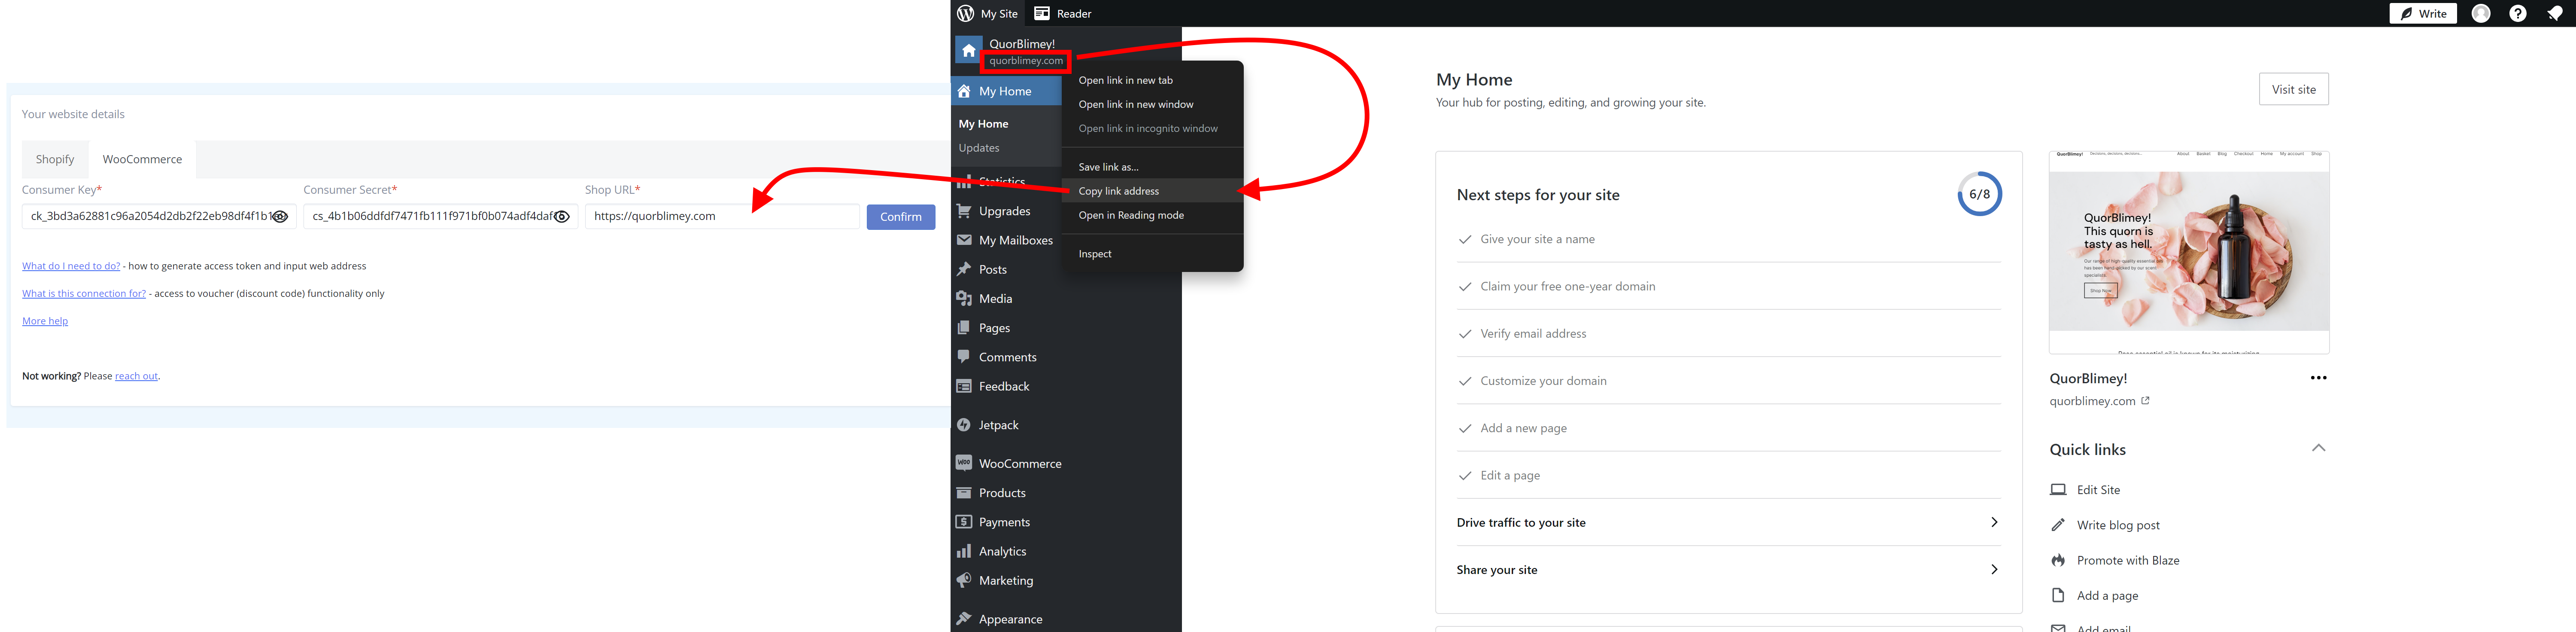
Task: Click the Shop URL input field
Action: click(722, 216)
